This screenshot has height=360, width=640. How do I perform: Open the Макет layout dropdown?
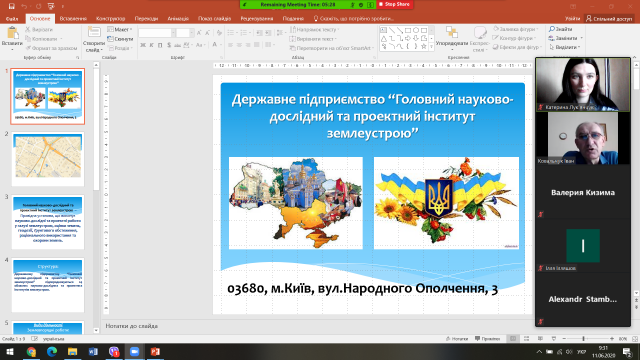point(120,29)
